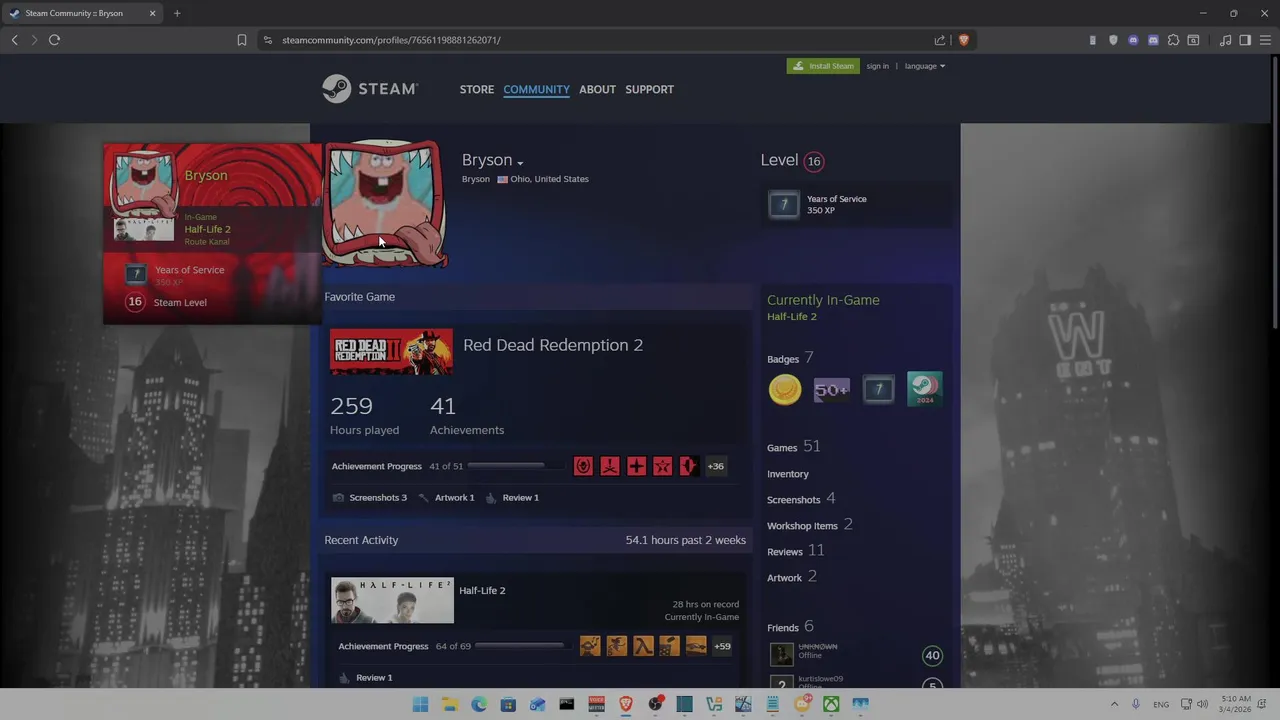Open the Reviews 11 link
This screenshot has height=720, width=1280.
[x=796, y=551]
